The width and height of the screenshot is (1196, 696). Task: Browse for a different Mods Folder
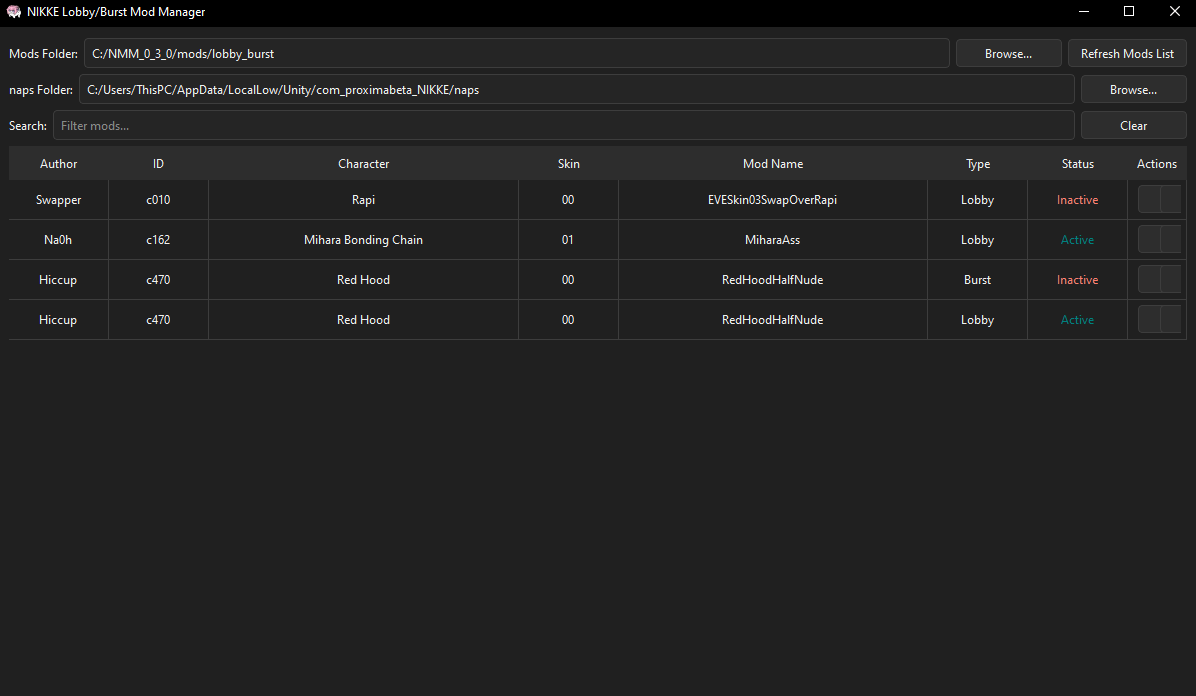(1008, 52)
